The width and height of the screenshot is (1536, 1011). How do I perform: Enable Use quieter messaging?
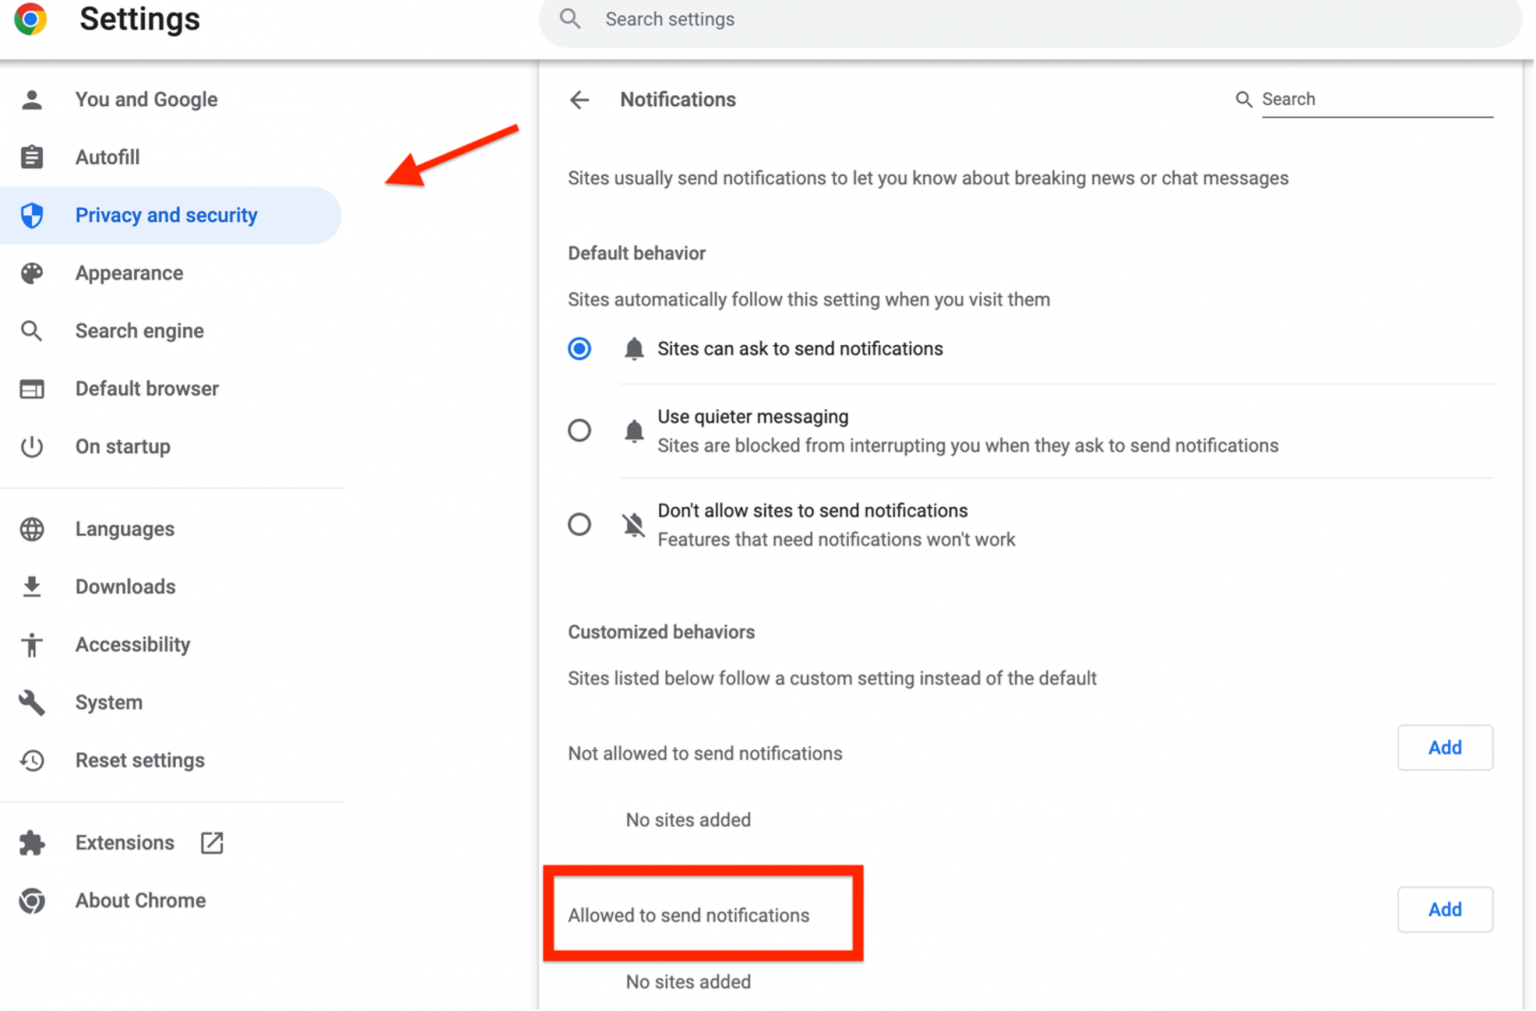580,430
